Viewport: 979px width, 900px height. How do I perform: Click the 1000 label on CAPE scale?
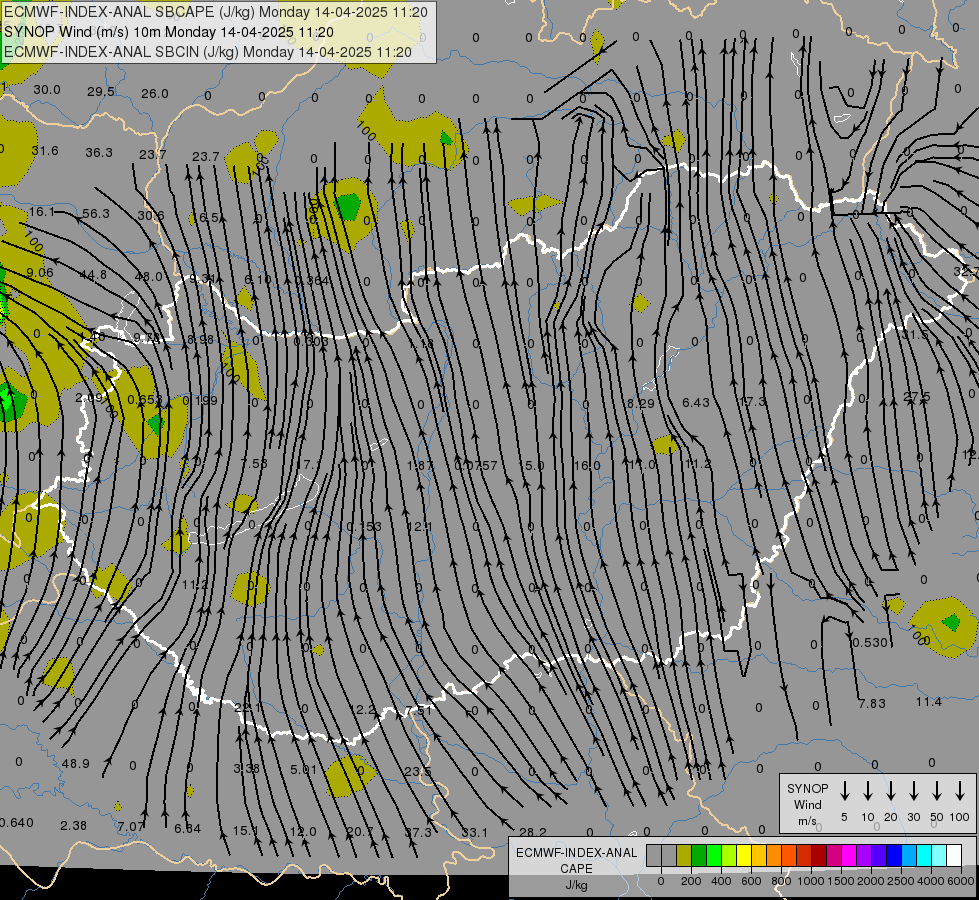pyautogui.click(x=810, y=881)
